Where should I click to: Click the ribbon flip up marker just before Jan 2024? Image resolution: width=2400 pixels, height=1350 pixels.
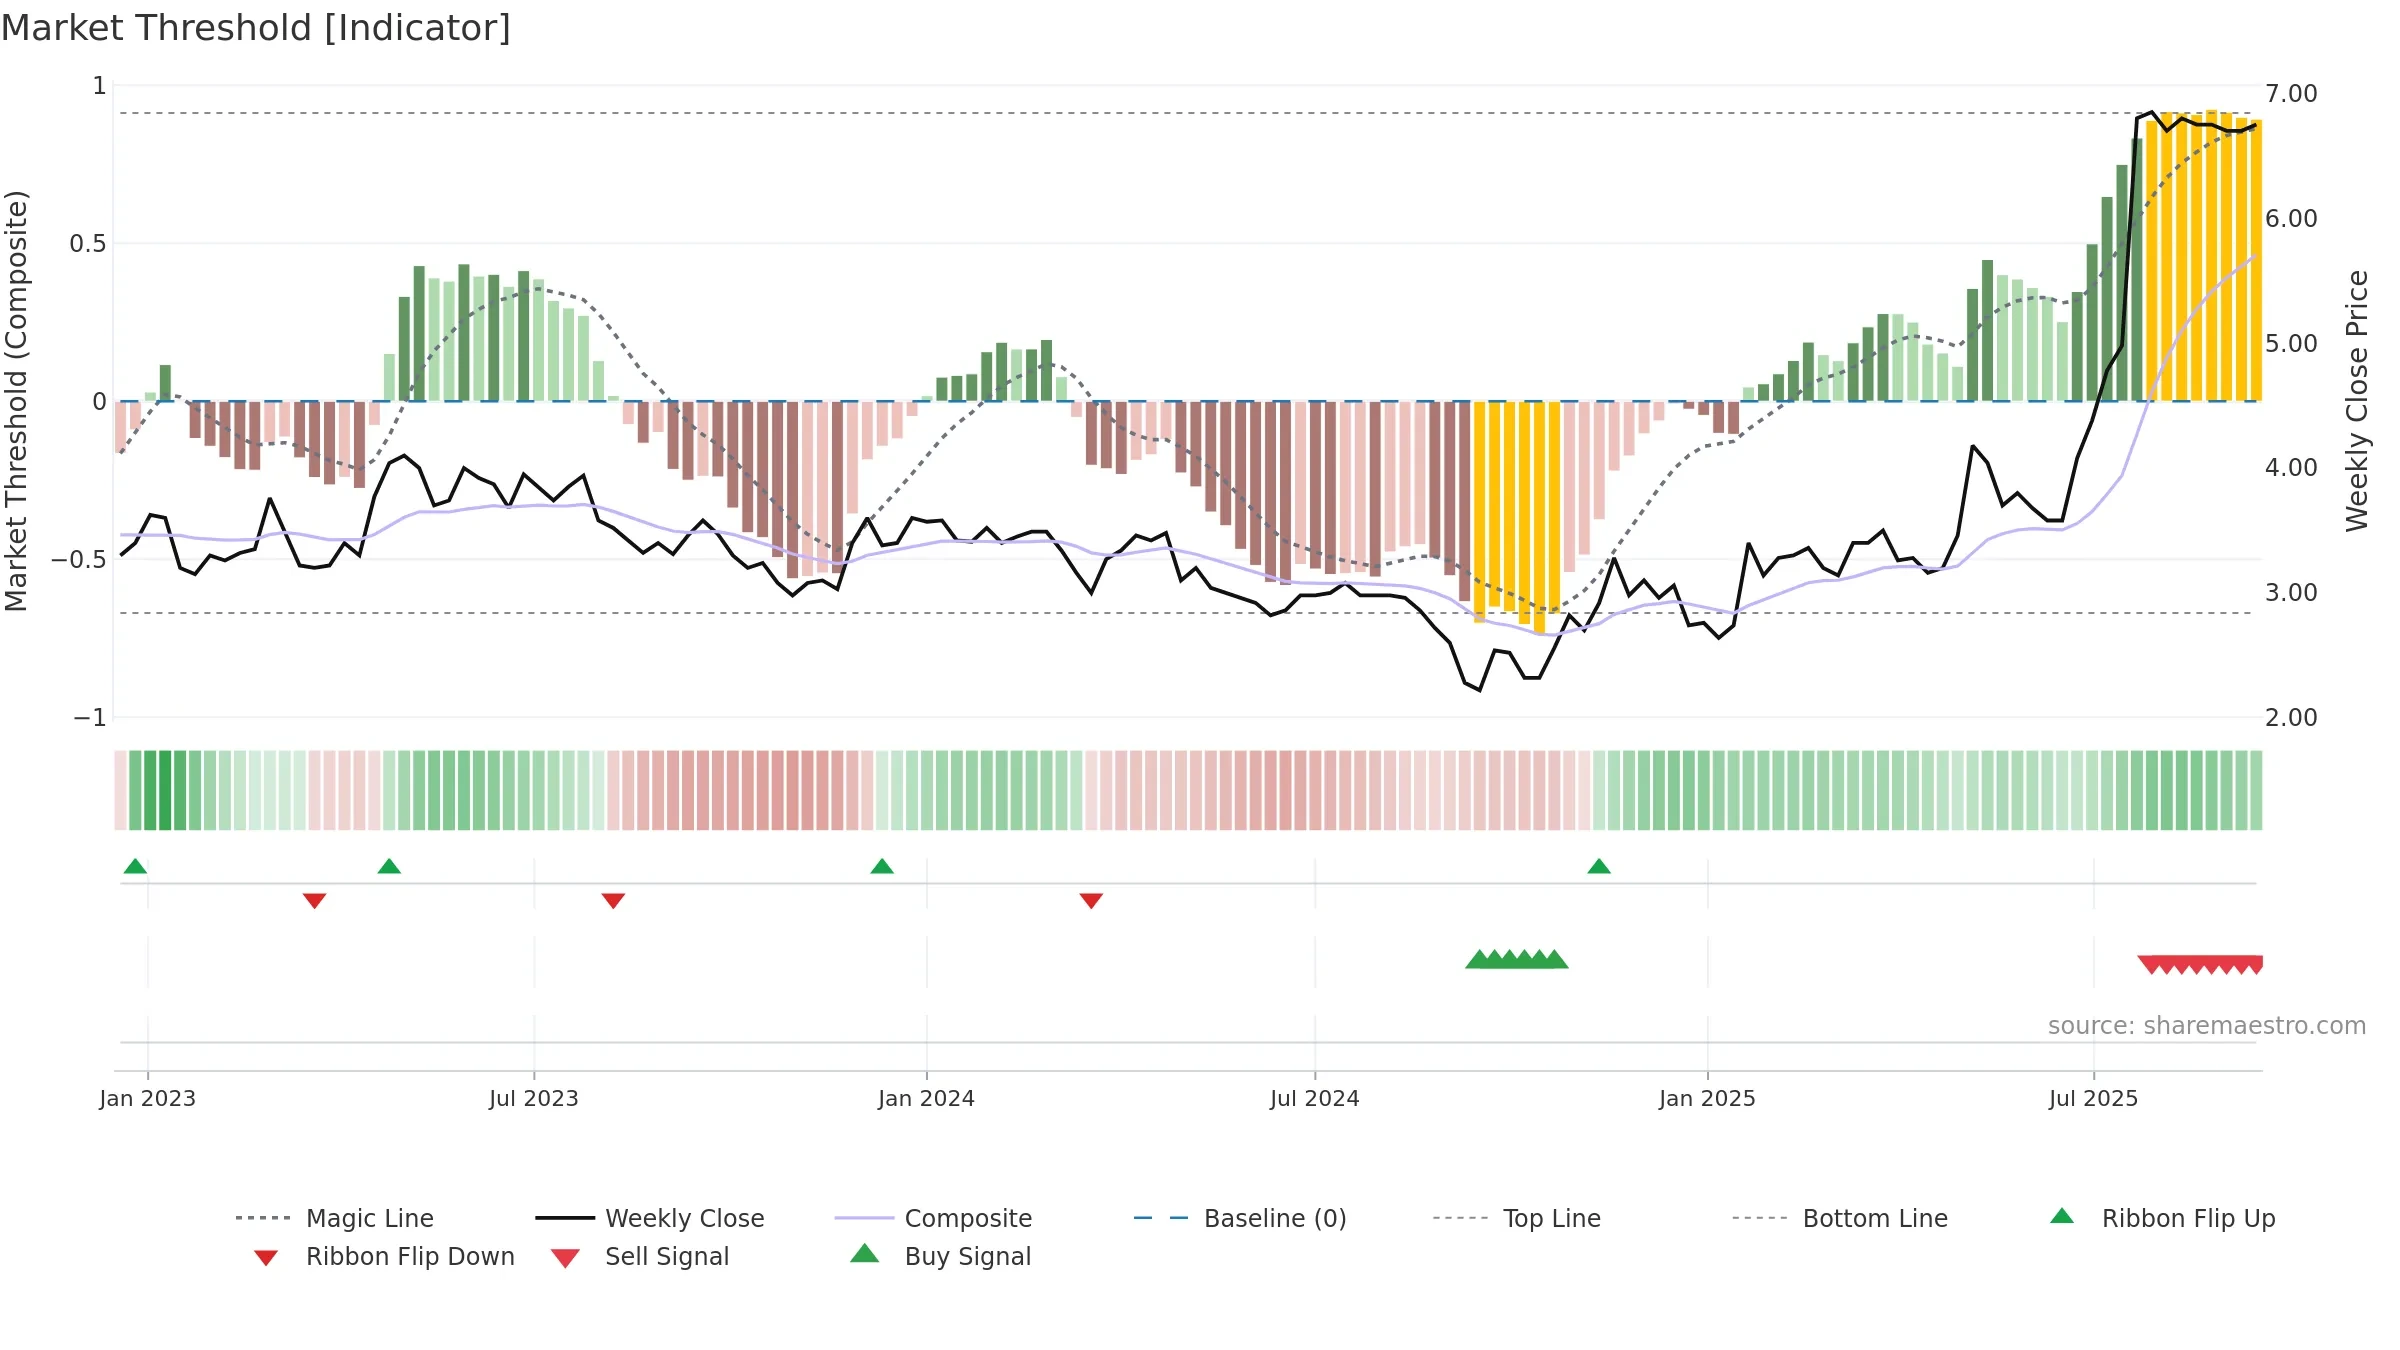click(x=882, y=866)
